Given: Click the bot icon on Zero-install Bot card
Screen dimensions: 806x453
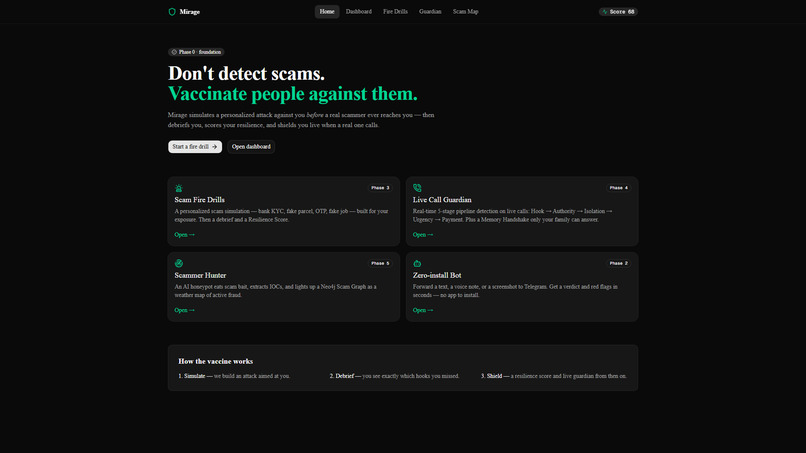Looking at the screenshot, I should tap(417, 263).
